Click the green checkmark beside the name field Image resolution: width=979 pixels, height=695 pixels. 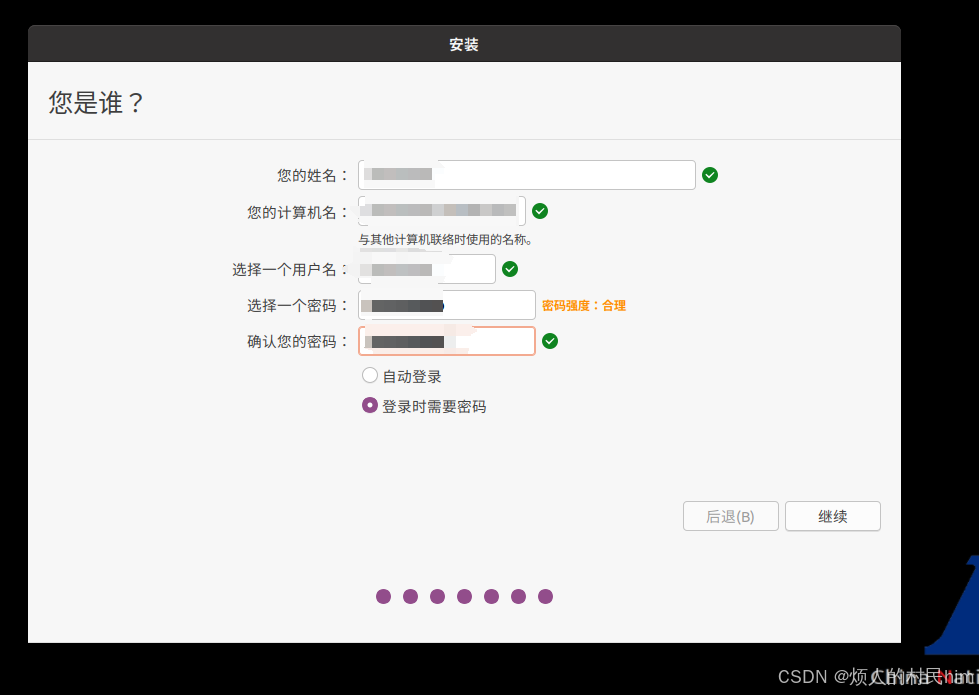[x=710, y=175]
